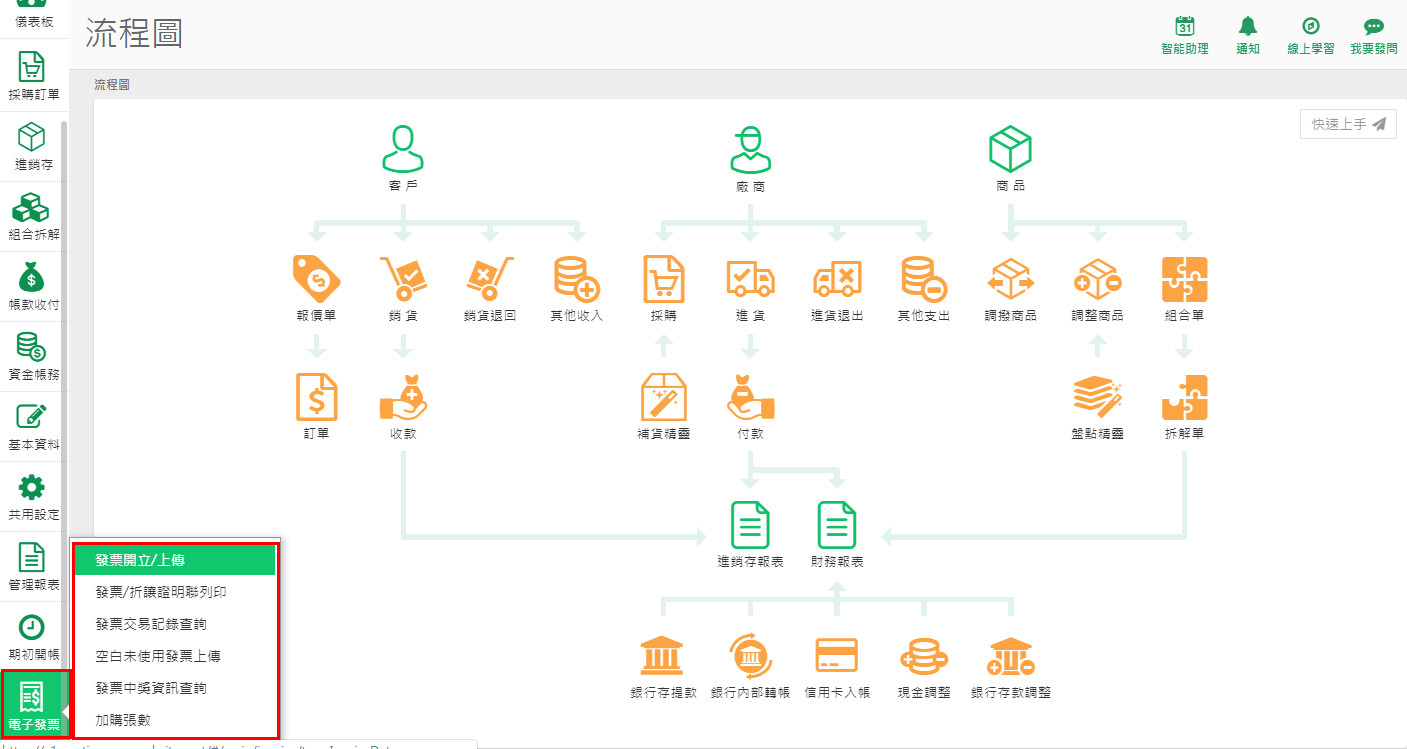Open the 銷貨退回 sales return icon
This screenshot has height=749, width=1407.
click(x=490, y=279)
